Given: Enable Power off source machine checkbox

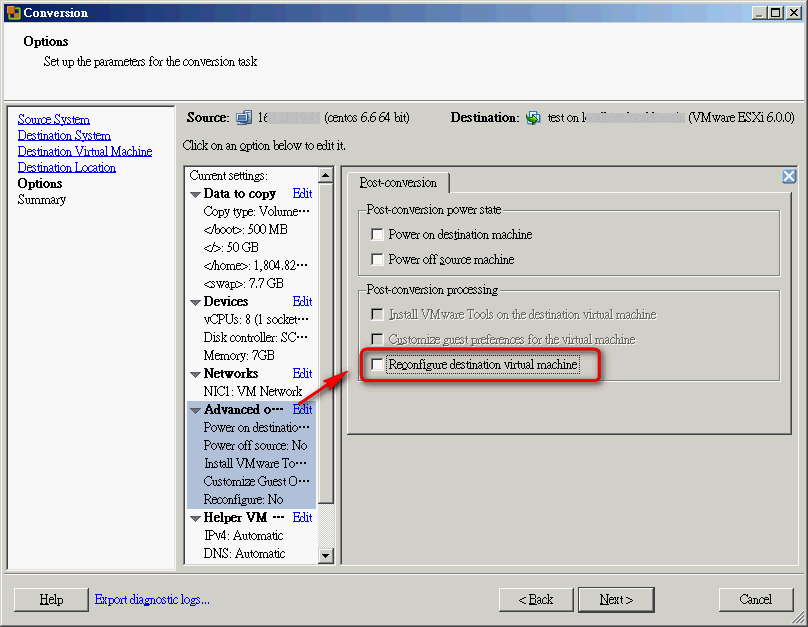Looking at the screenshot, I should pos(377,259).
